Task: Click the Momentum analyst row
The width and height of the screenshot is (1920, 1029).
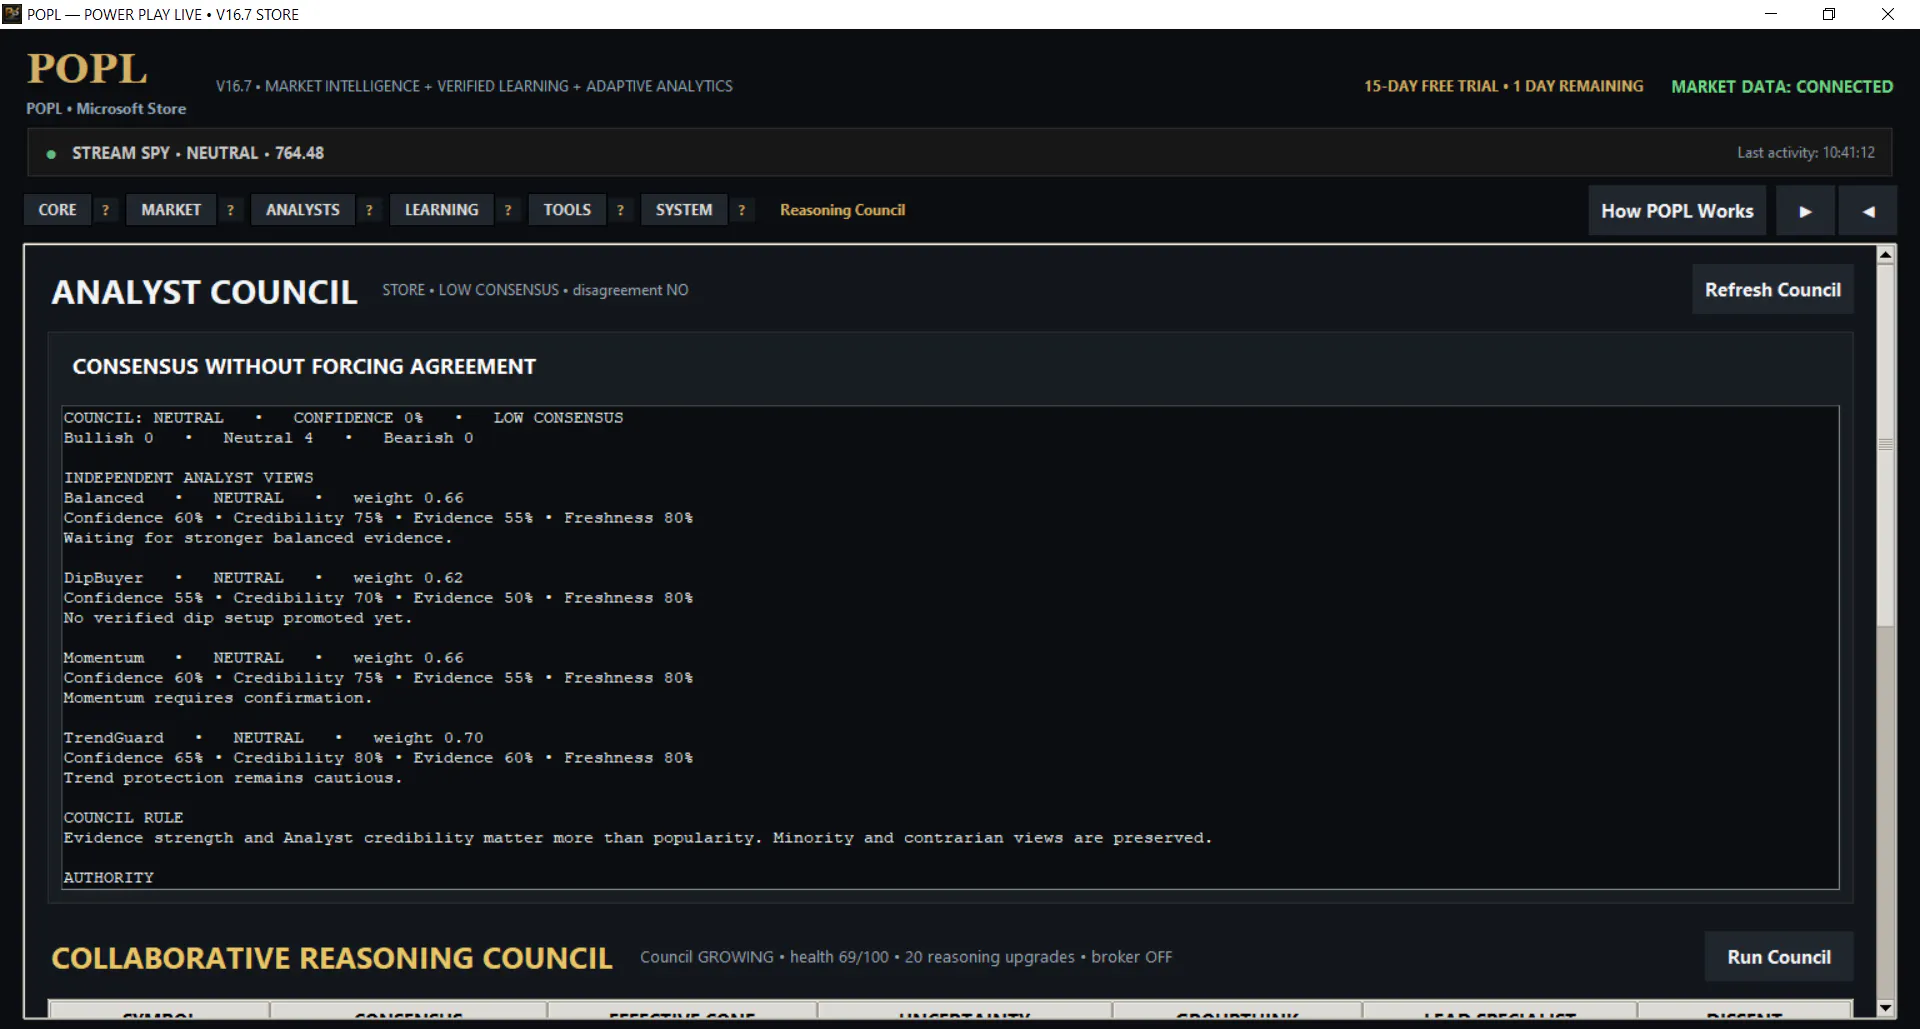Action: 378,678
